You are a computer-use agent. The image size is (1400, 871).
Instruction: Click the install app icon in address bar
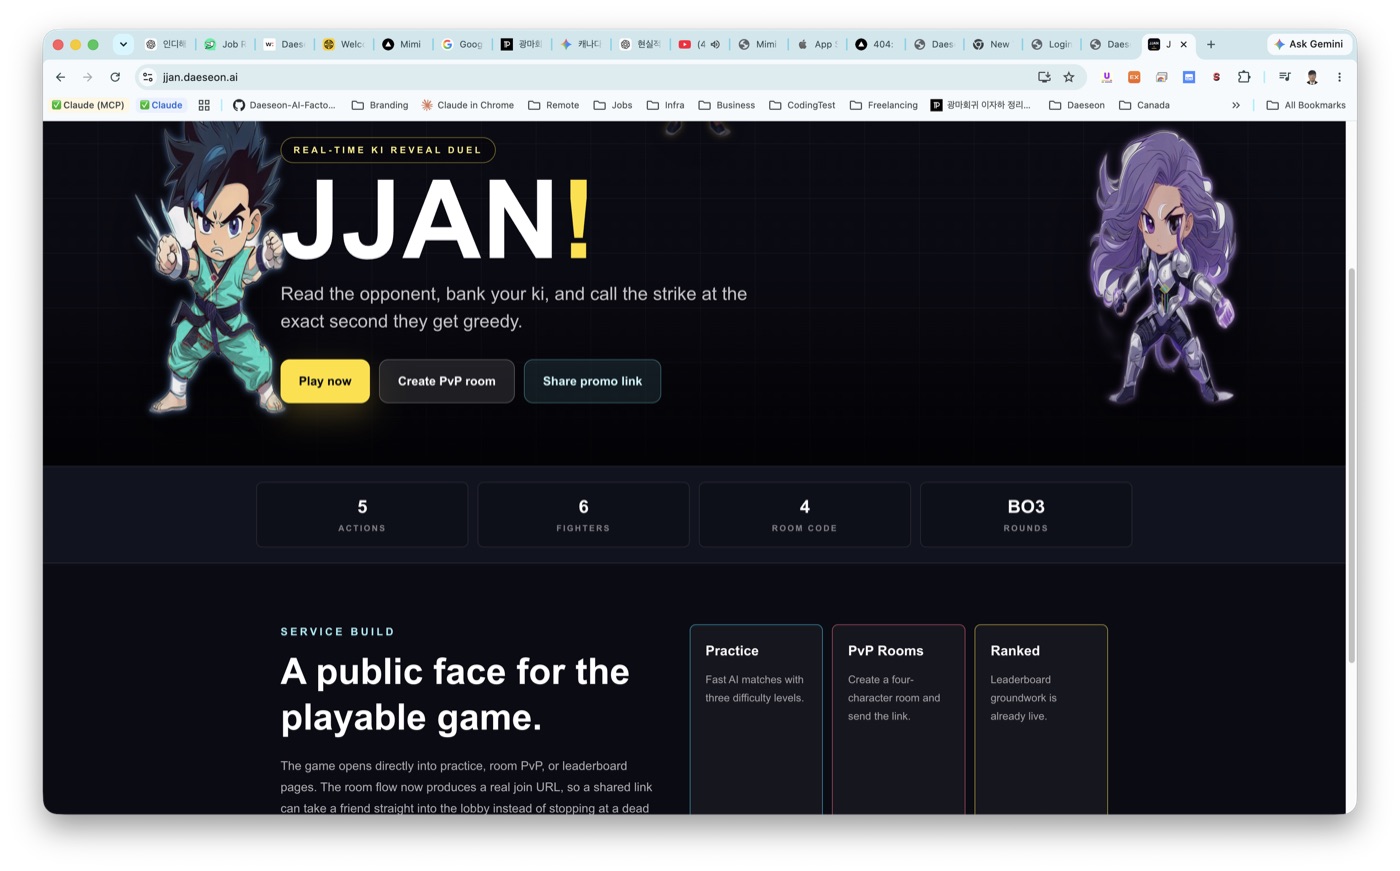click(x=1044, y=77)
